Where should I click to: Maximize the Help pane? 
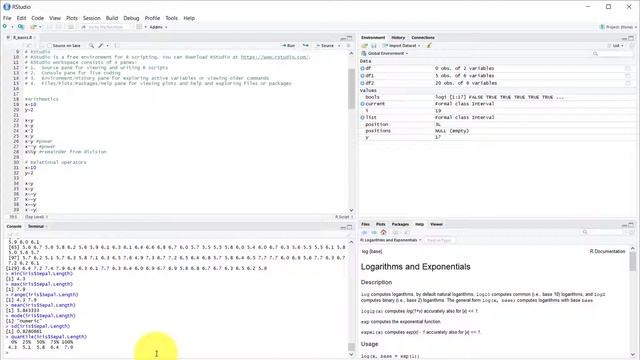click(x=631, y=225)
